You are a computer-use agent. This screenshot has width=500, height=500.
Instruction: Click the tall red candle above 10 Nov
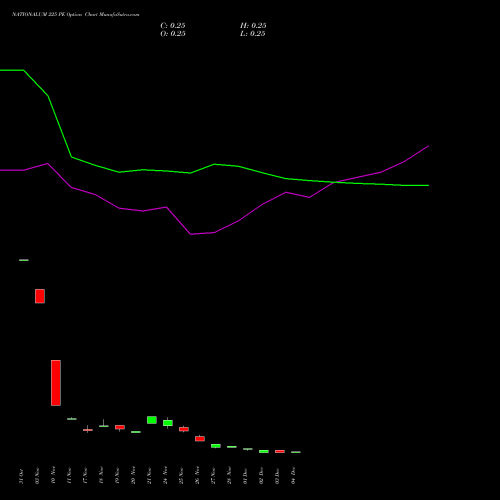coord(56,383)
